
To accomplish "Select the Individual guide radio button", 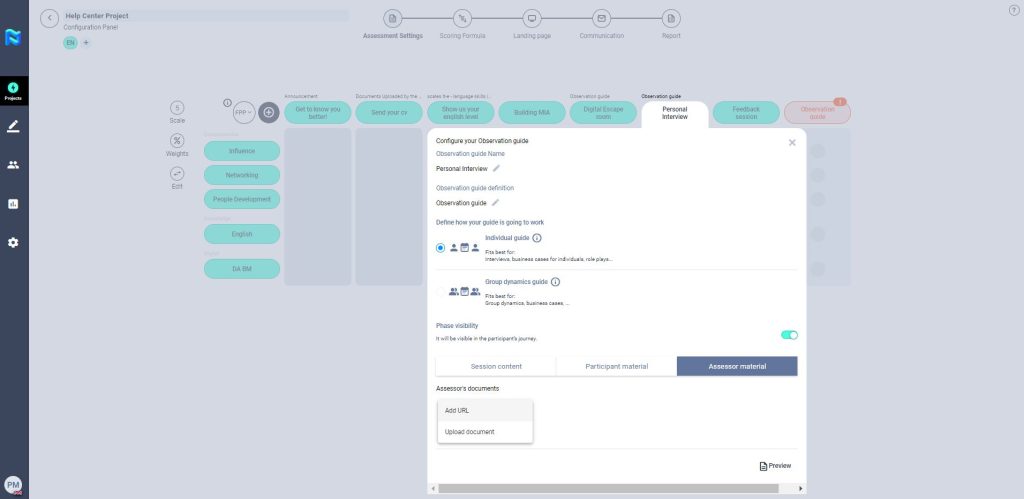I will [441, 248].
